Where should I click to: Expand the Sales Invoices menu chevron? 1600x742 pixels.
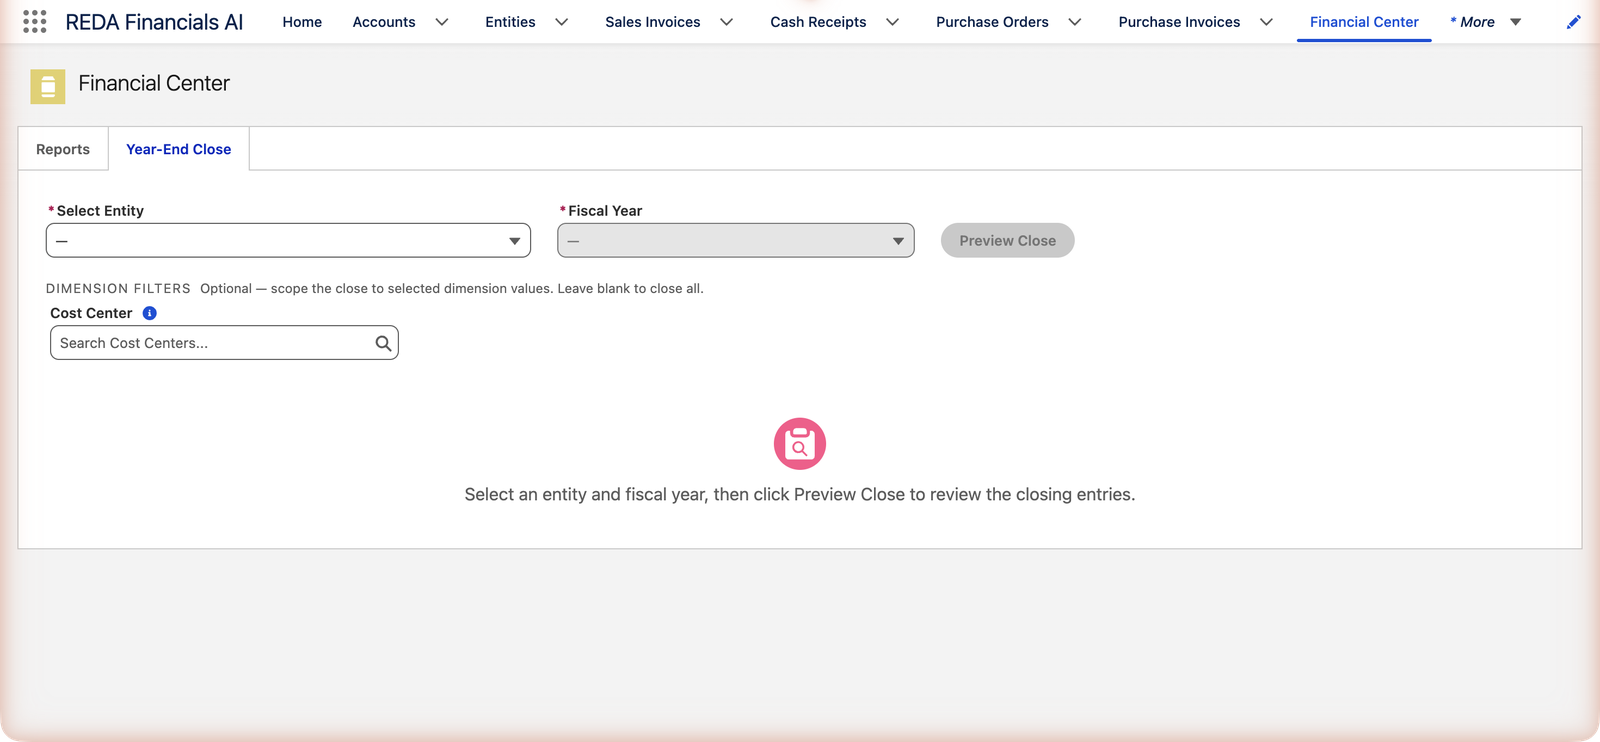(727, 22)
